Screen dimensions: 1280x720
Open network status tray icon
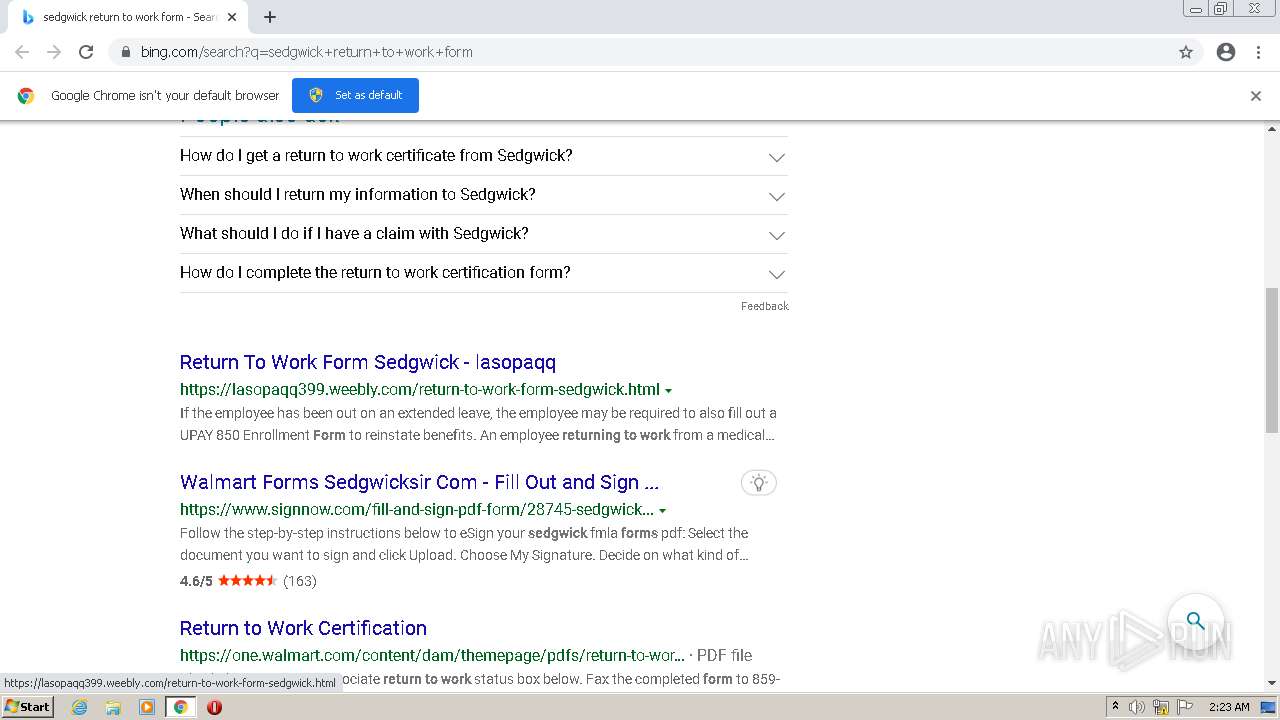point(1161,707)
